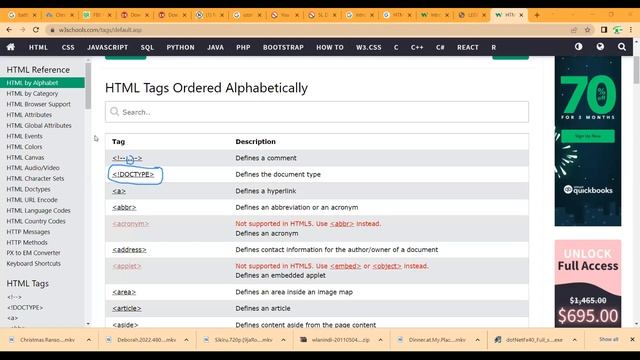
Task: Open the Chrome three-dot menu
Action: (x=631, y=30)
